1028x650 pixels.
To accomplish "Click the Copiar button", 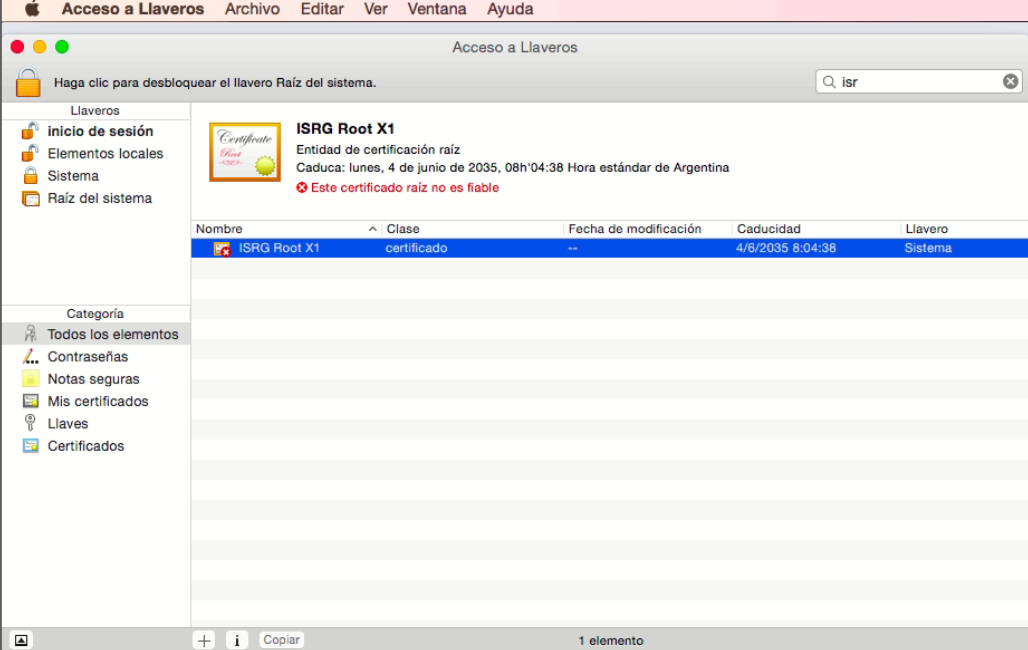I will [x=281, y=640].
